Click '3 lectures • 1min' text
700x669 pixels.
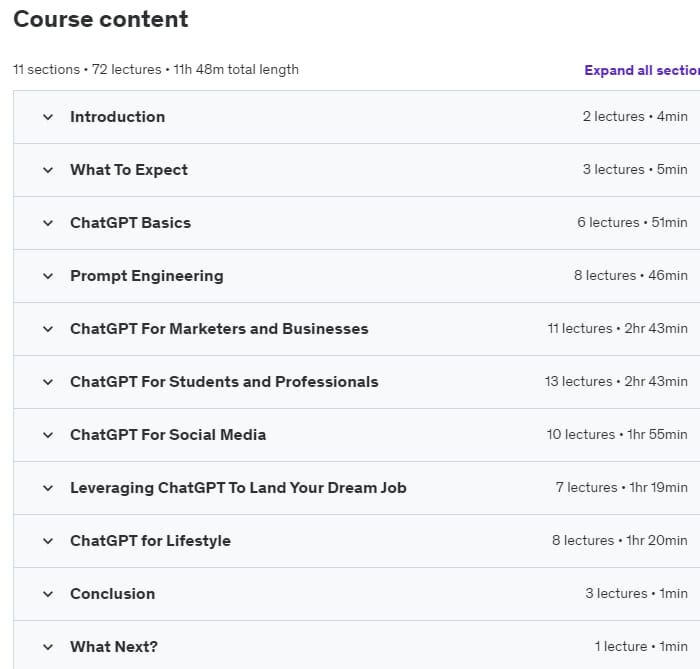[636, 594]
